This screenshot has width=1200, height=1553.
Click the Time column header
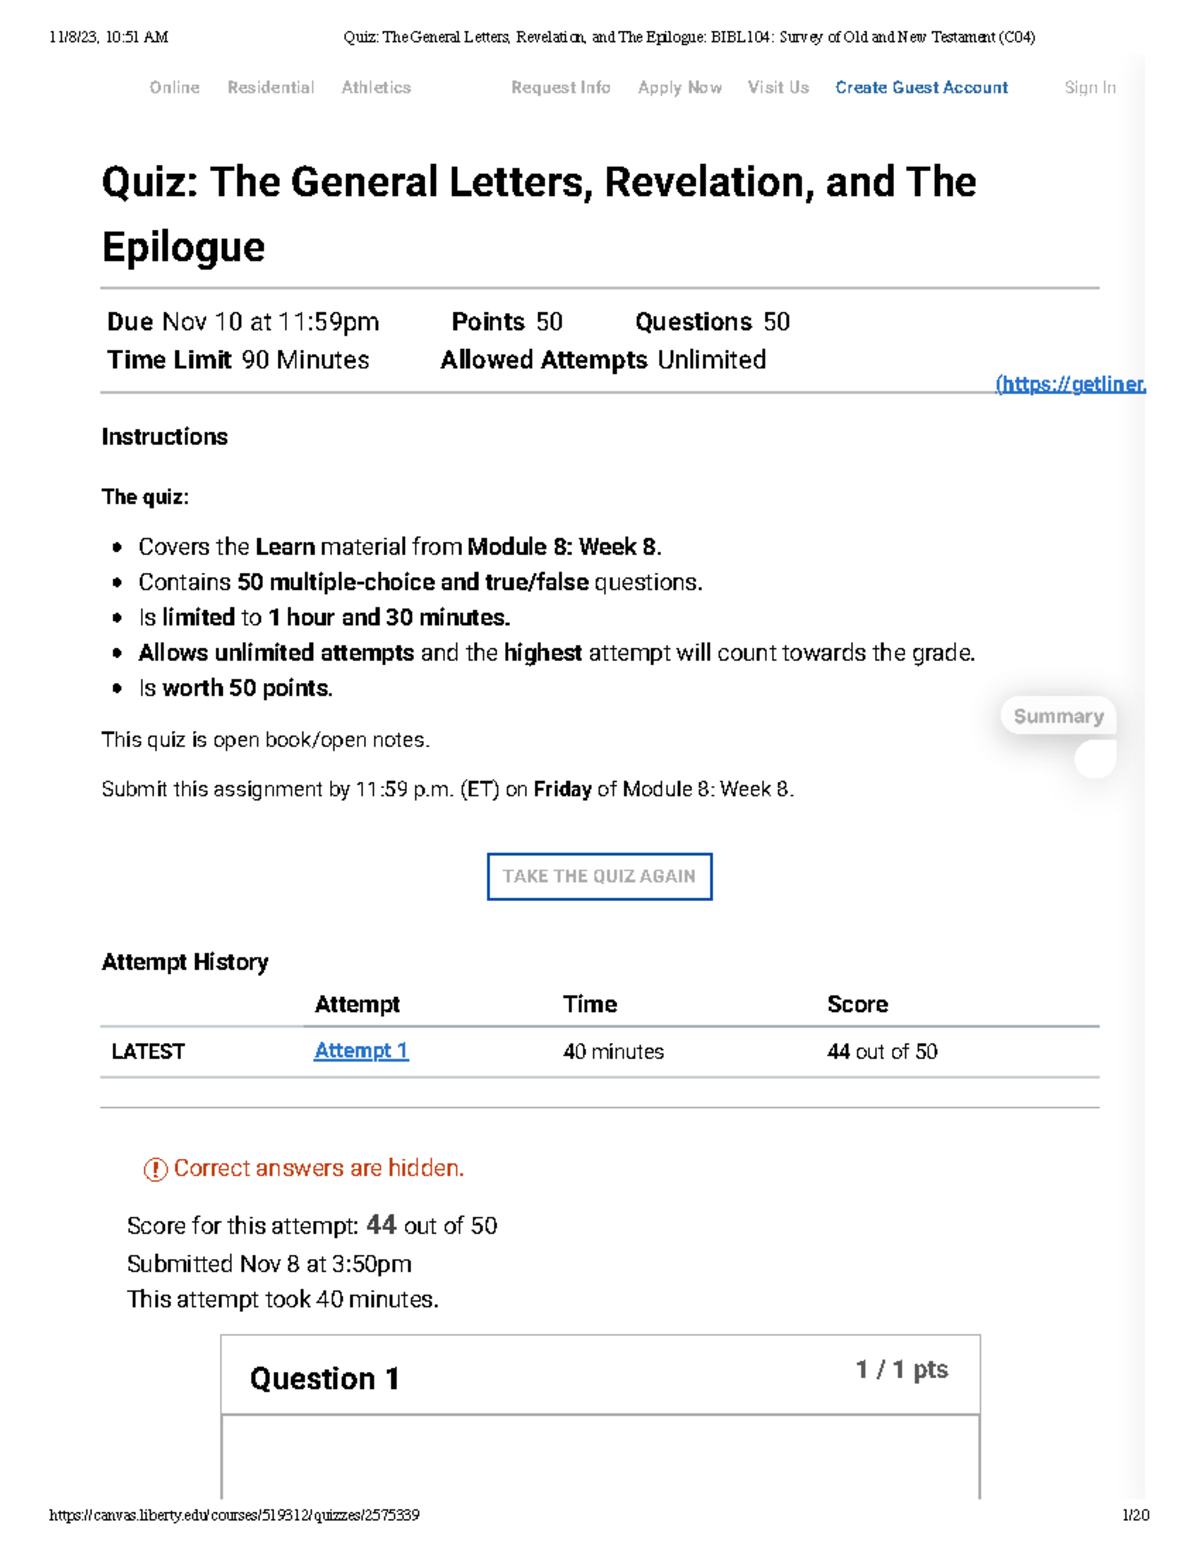590,1004
